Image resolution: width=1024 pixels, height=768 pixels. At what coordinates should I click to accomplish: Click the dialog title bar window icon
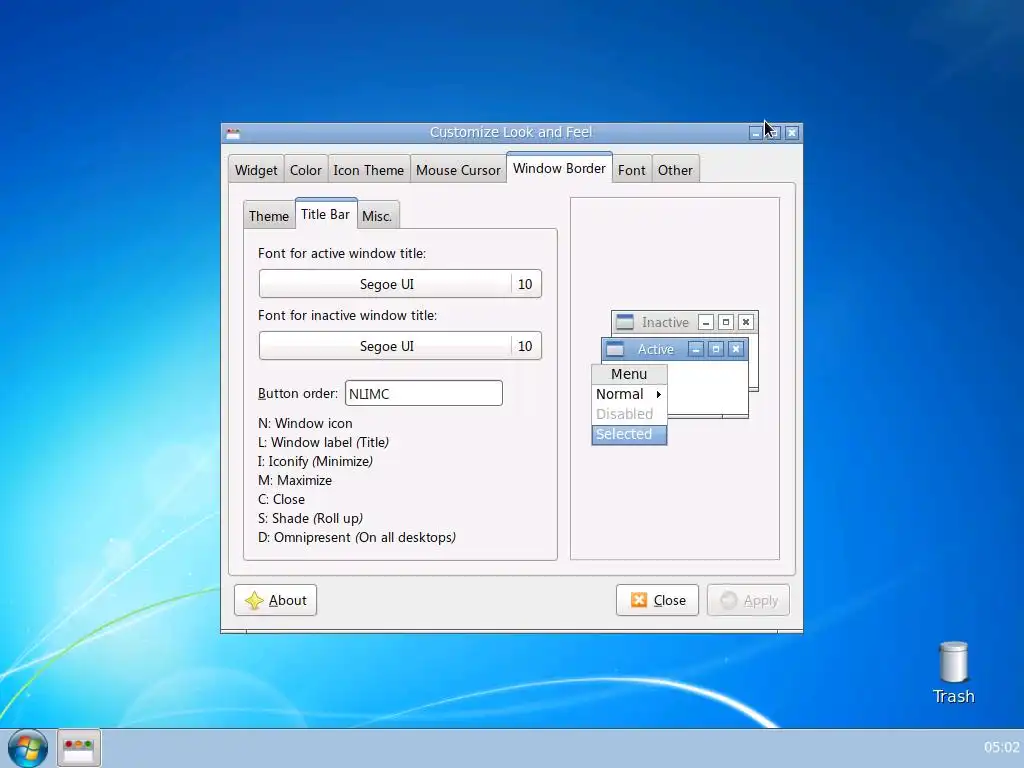[233, 133]
